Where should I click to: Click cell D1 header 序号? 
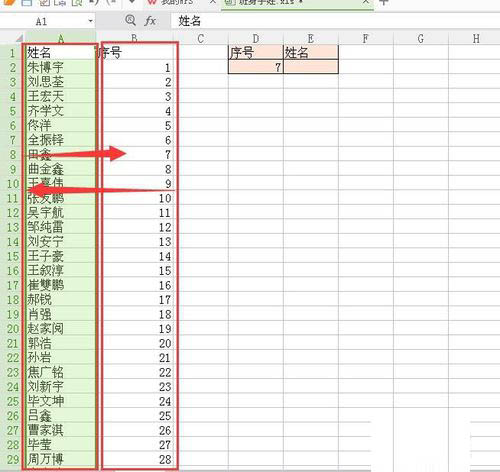(256, 53)
